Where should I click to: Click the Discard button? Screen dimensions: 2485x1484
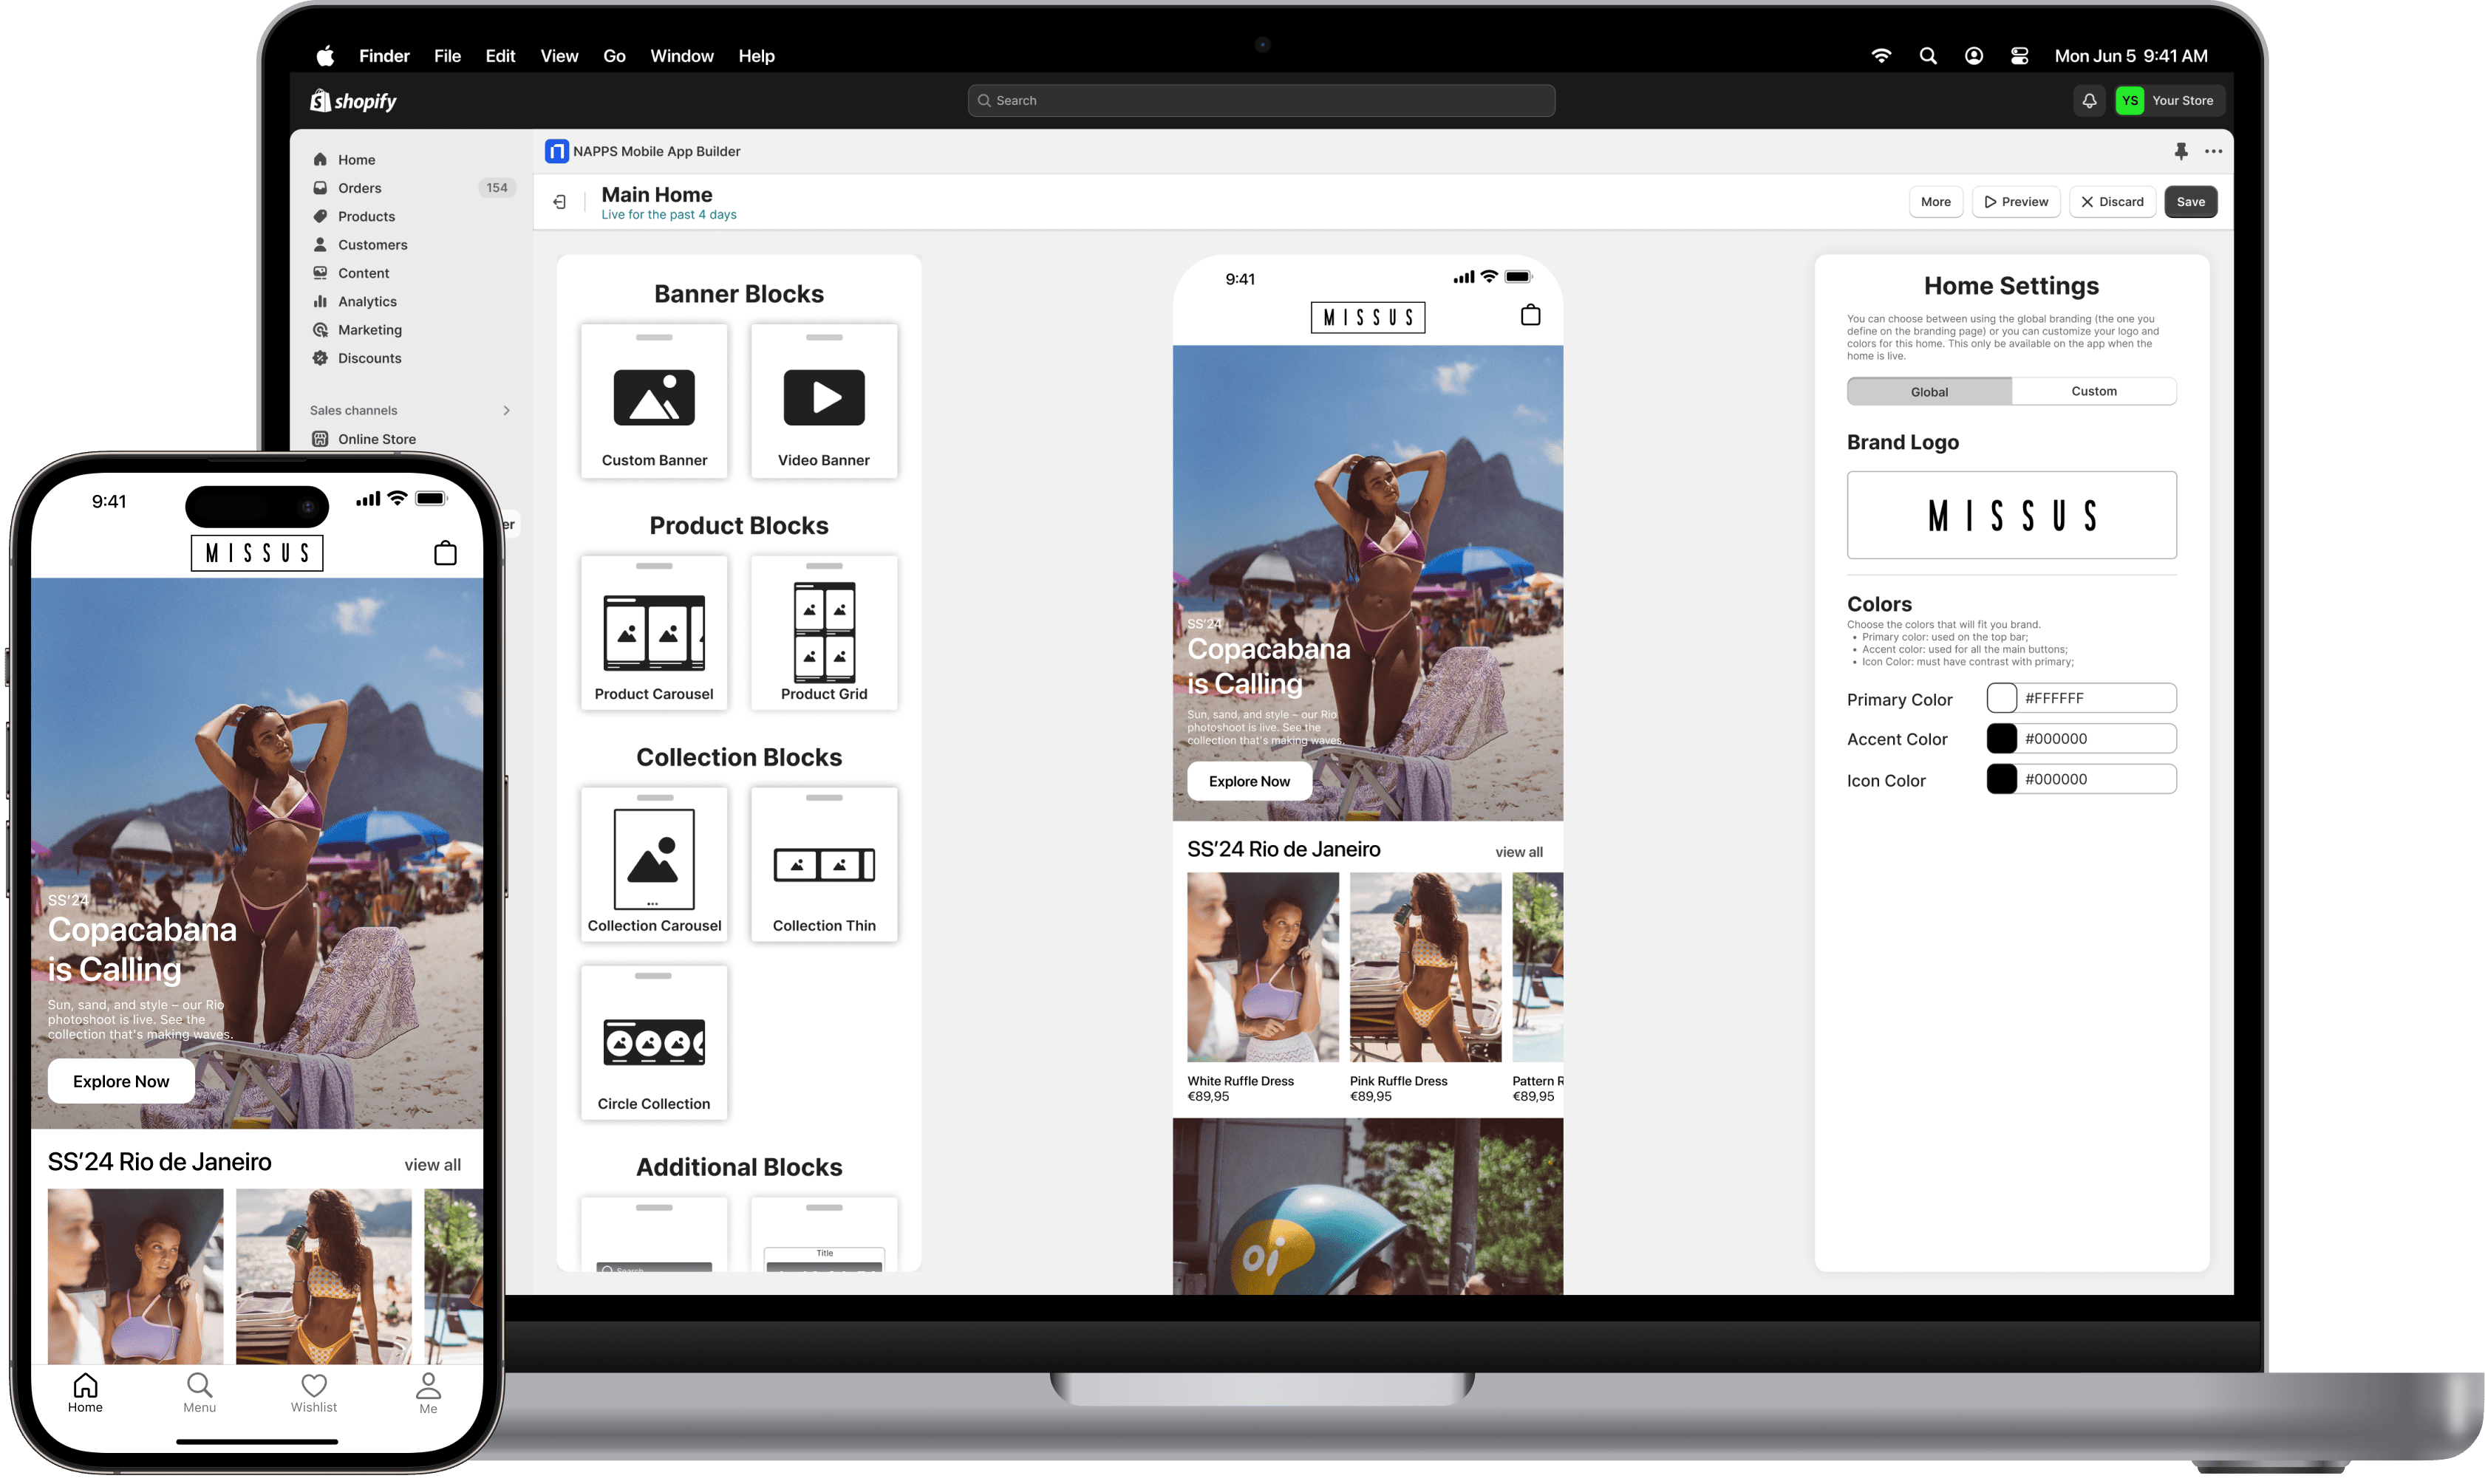coord(2112,202)
